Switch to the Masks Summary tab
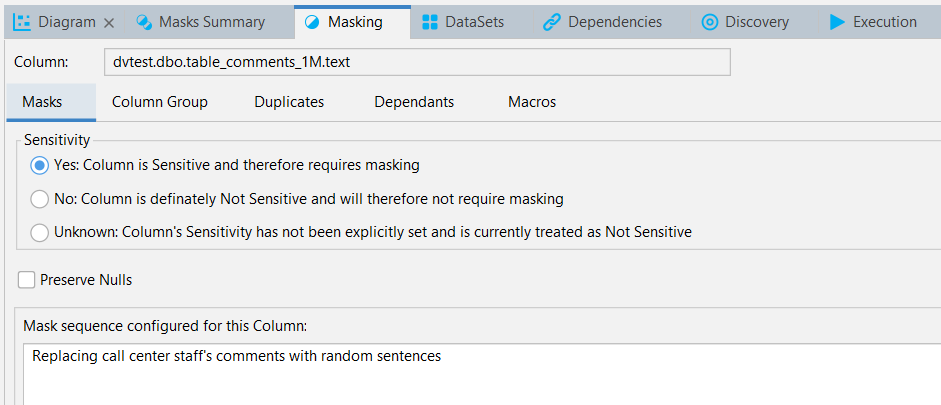The image size is (941, 405). (200, 22)
